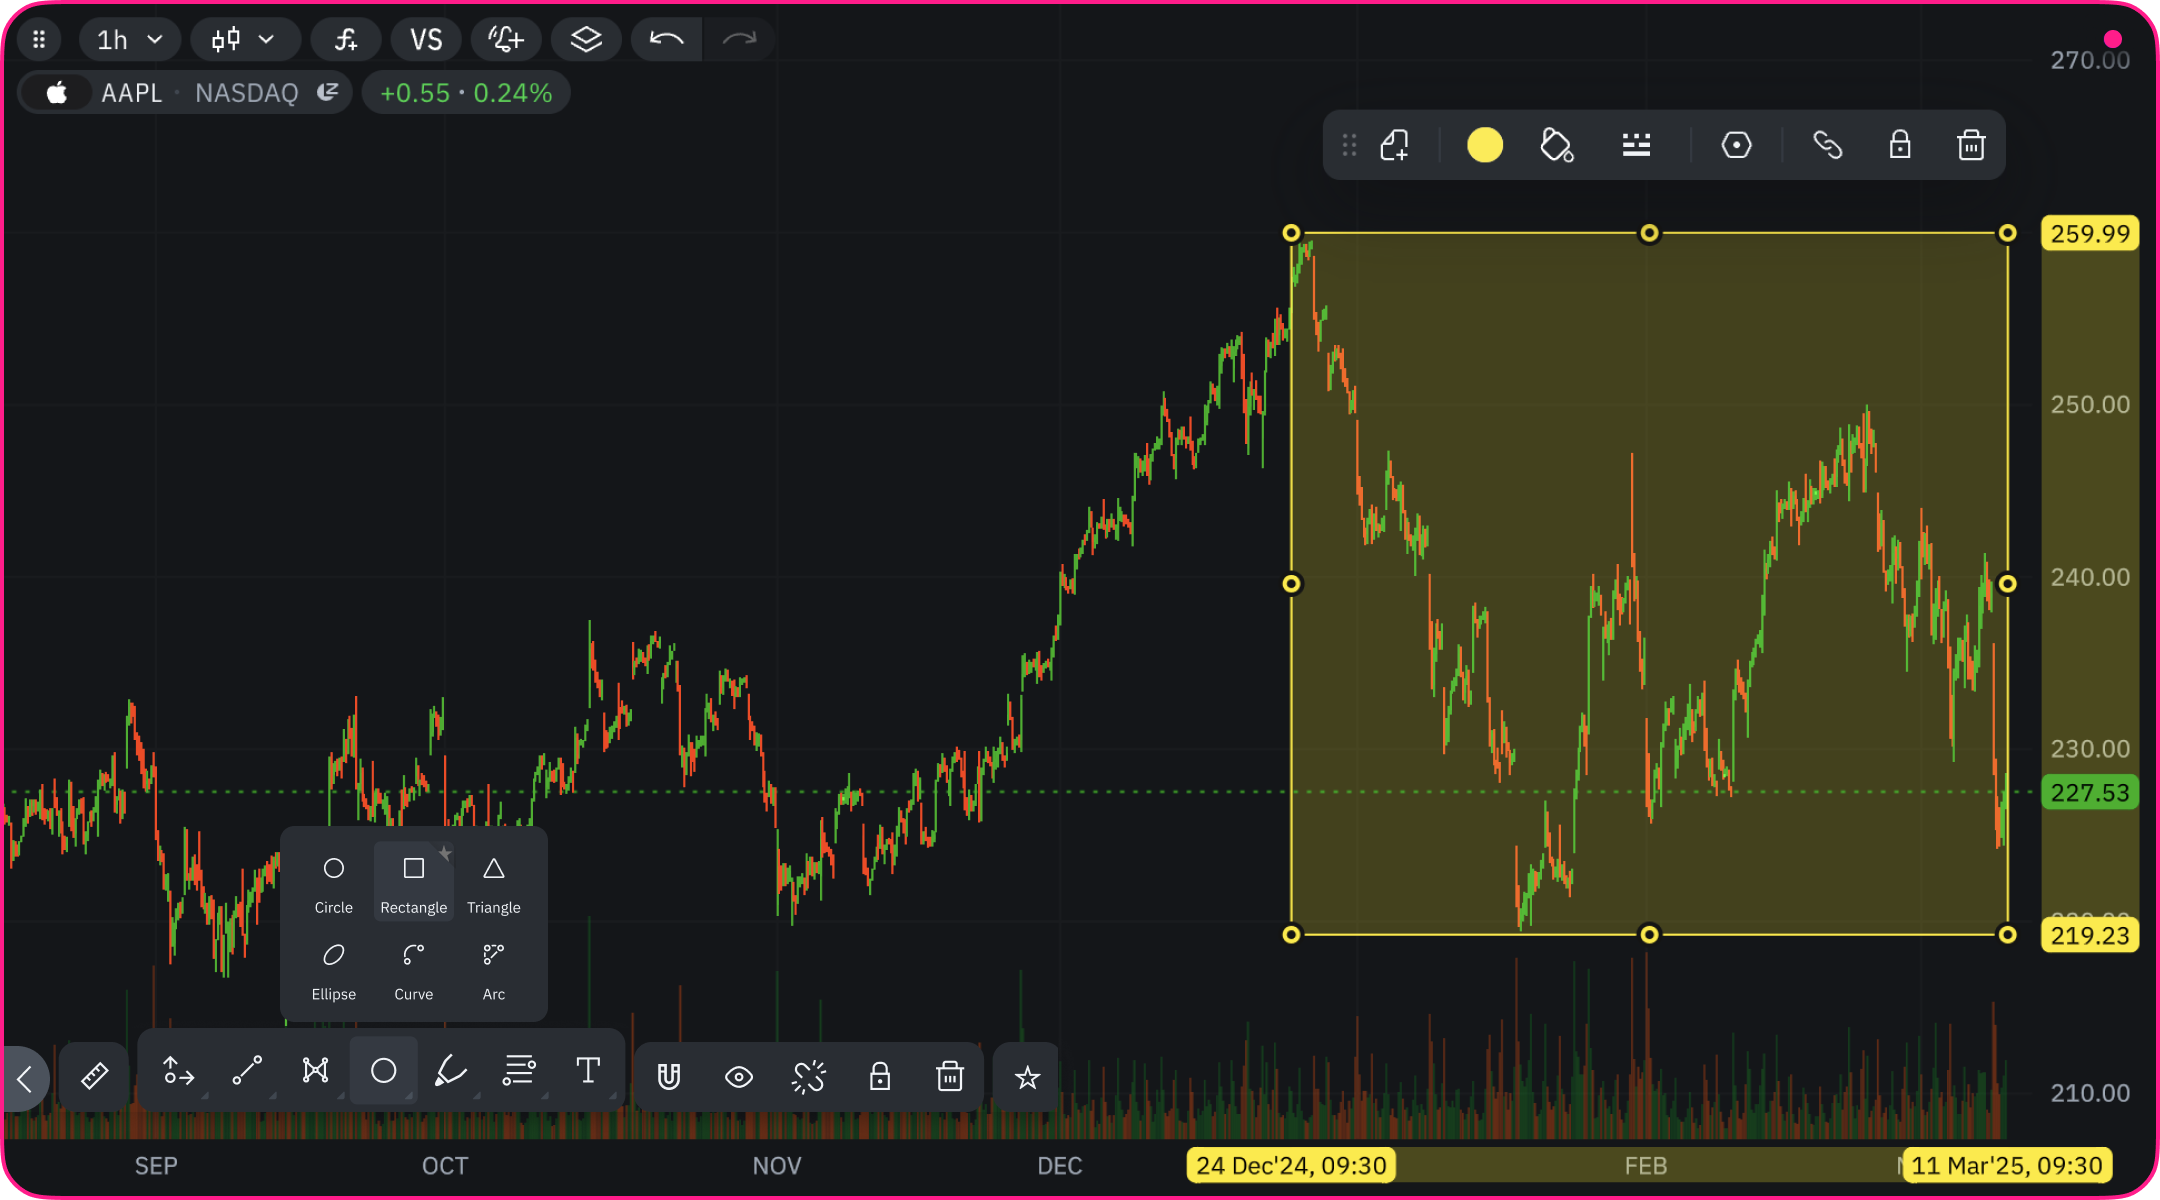Choose Ellipse from the shapes menu
This screenshot has width=2160, height=1200.
(x=333, y=969)
